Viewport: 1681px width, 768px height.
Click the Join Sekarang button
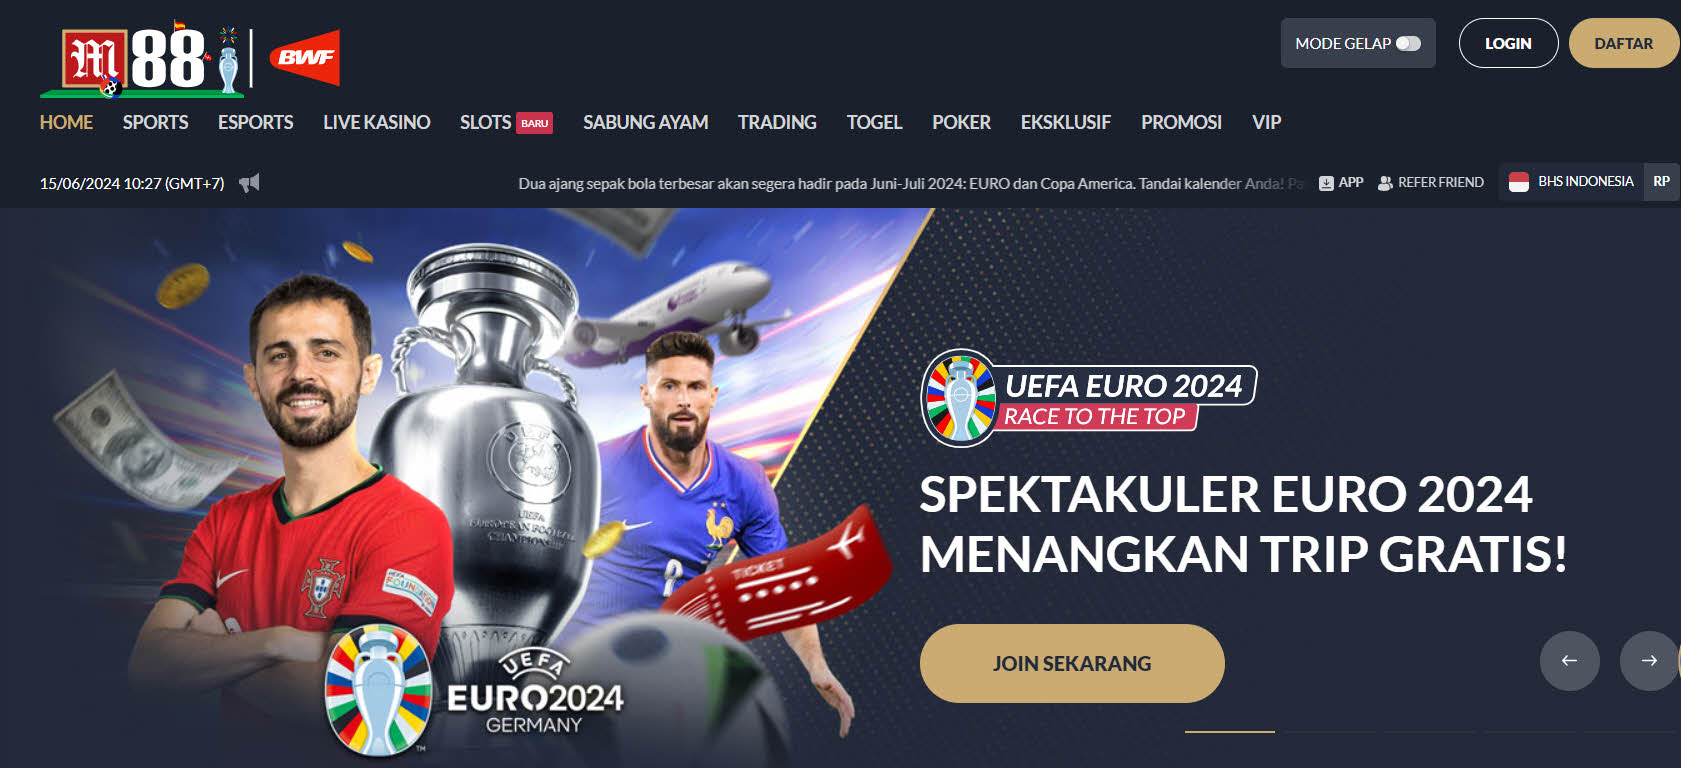tap(1072, 663)
